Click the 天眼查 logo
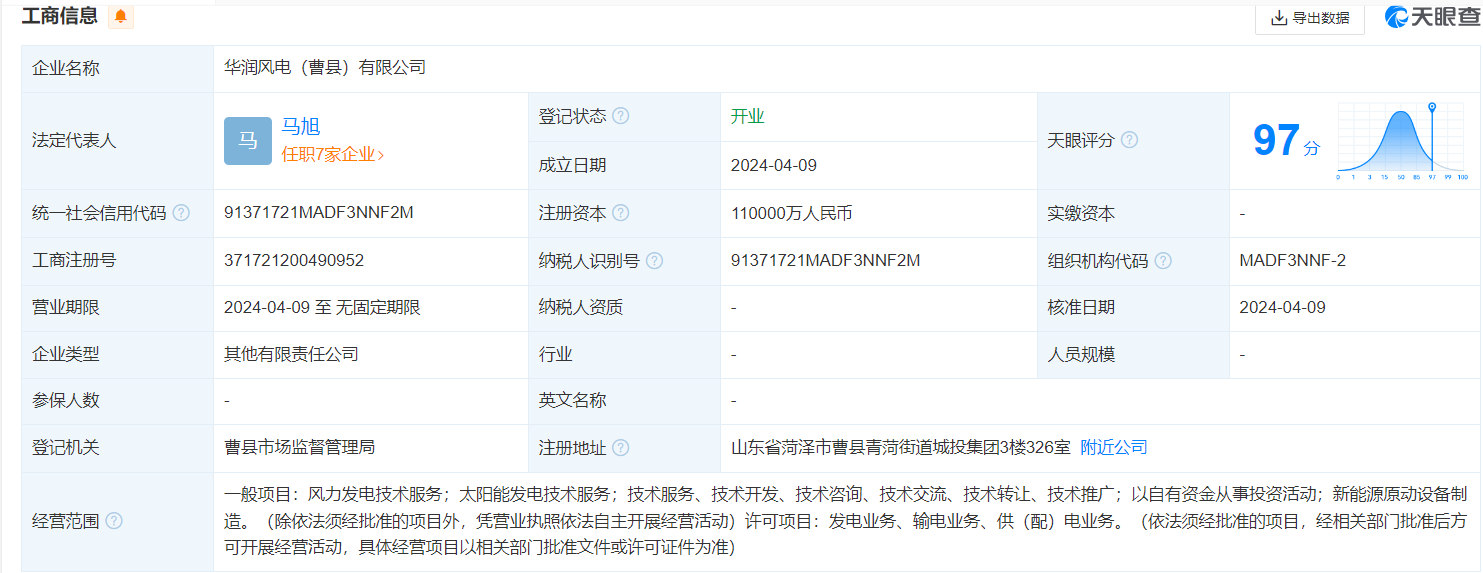The width and height of the screenshot is (1483, 573). (x=1431, y=17)
